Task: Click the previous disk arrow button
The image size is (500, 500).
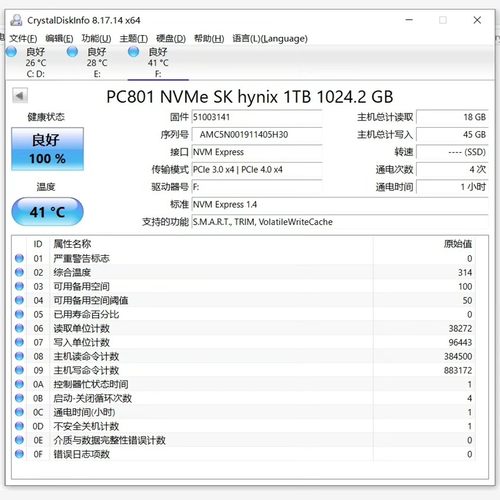Action: (x=20, y=96)
